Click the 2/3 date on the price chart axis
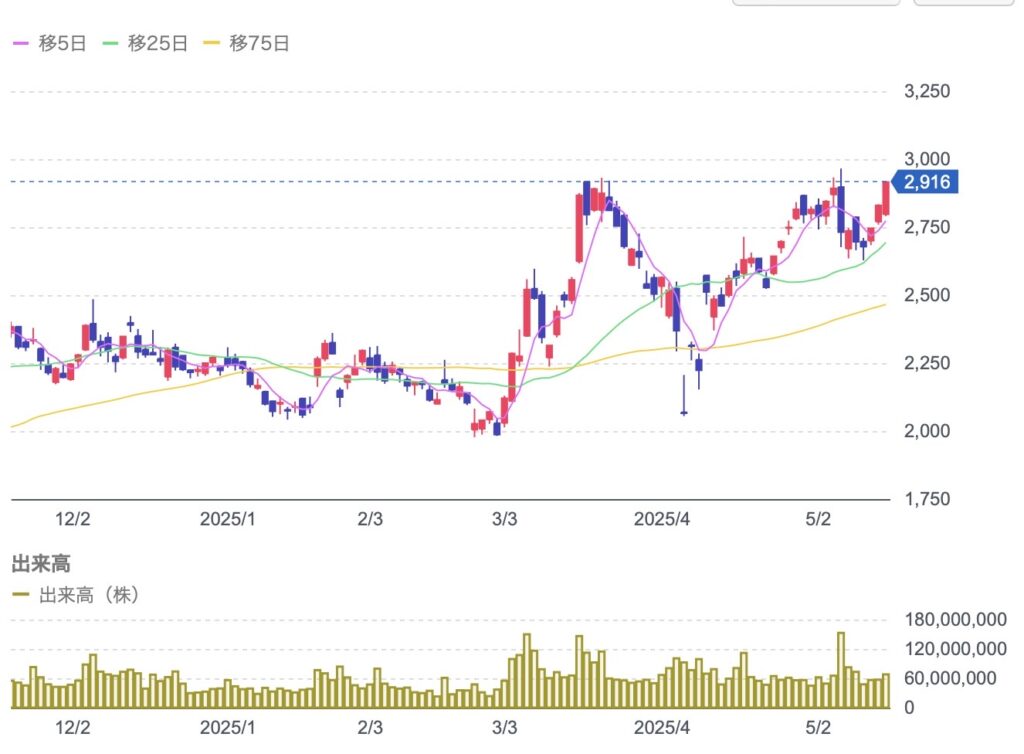Image resolution: width=1024 pixels, height=754 pixels. click(370, 519)
